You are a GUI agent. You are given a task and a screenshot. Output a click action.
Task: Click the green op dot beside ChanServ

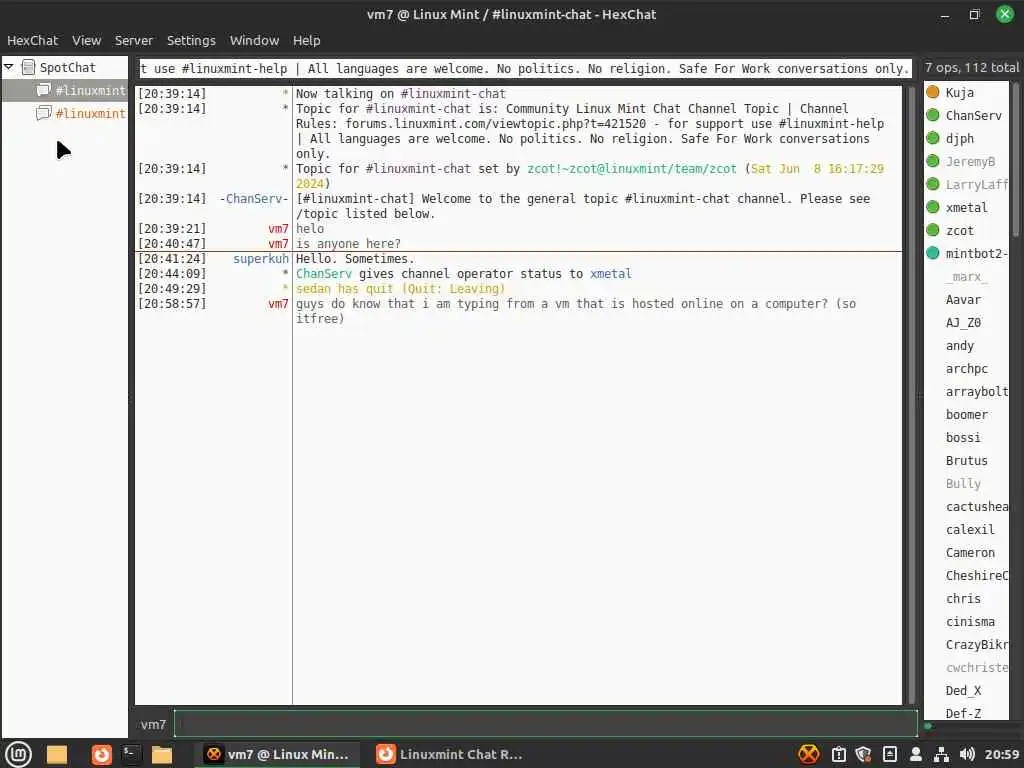[x=933, y=115]
